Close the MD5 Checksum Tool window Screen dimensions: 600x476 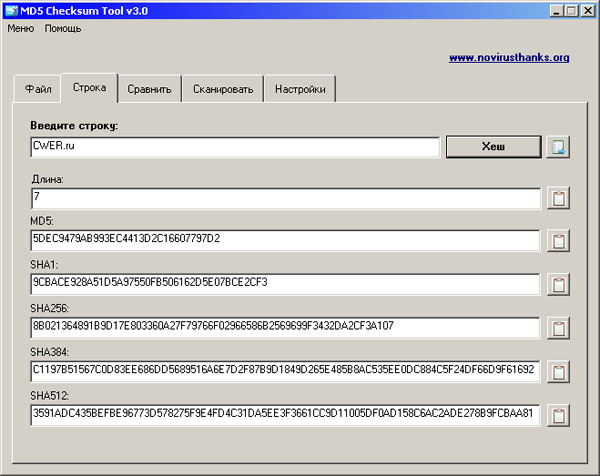(587, 11)
